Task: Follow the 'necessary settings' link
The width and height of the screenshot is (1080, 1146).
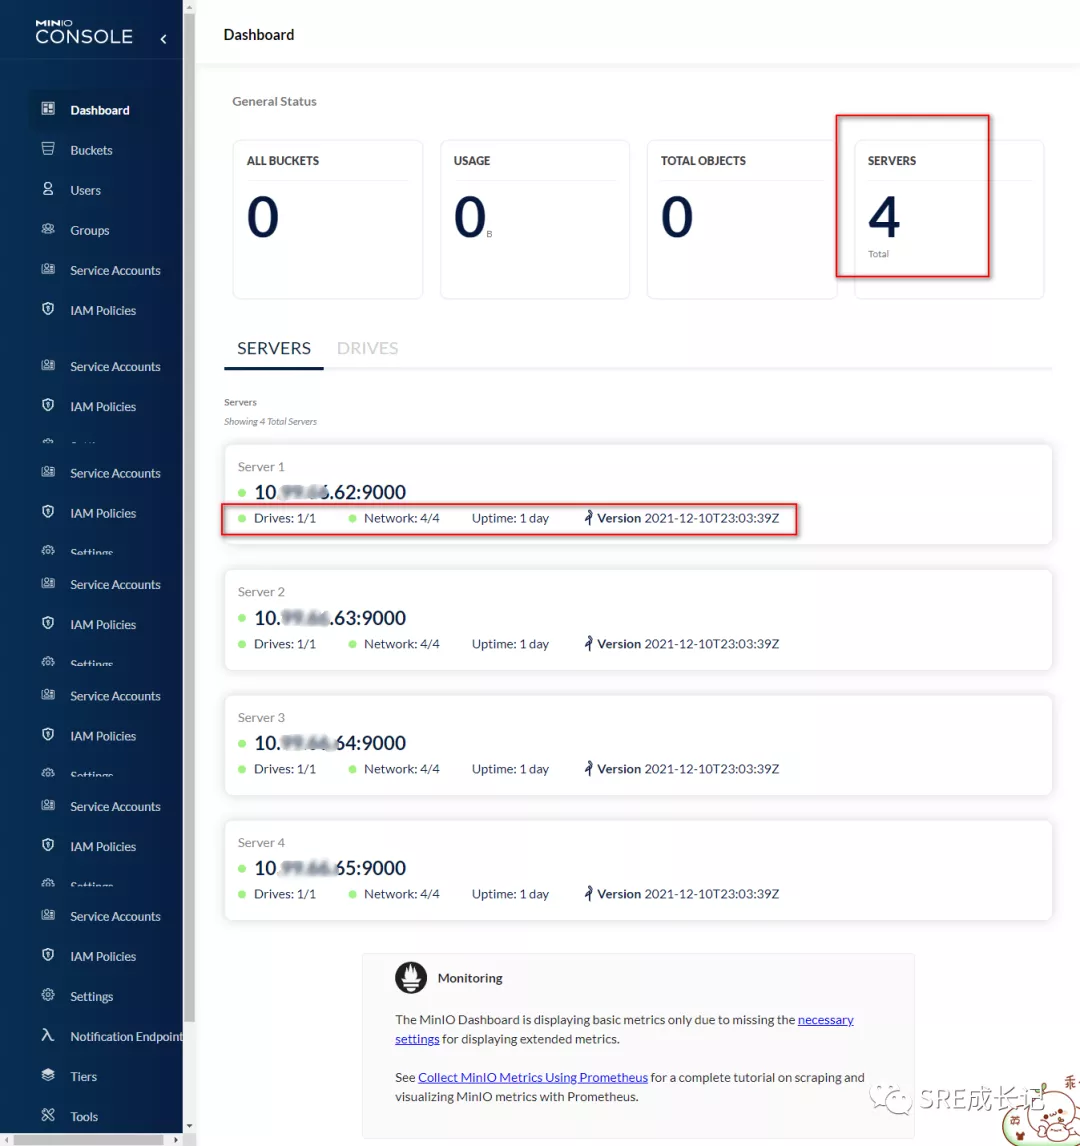Action: (x=826, y=1020)
